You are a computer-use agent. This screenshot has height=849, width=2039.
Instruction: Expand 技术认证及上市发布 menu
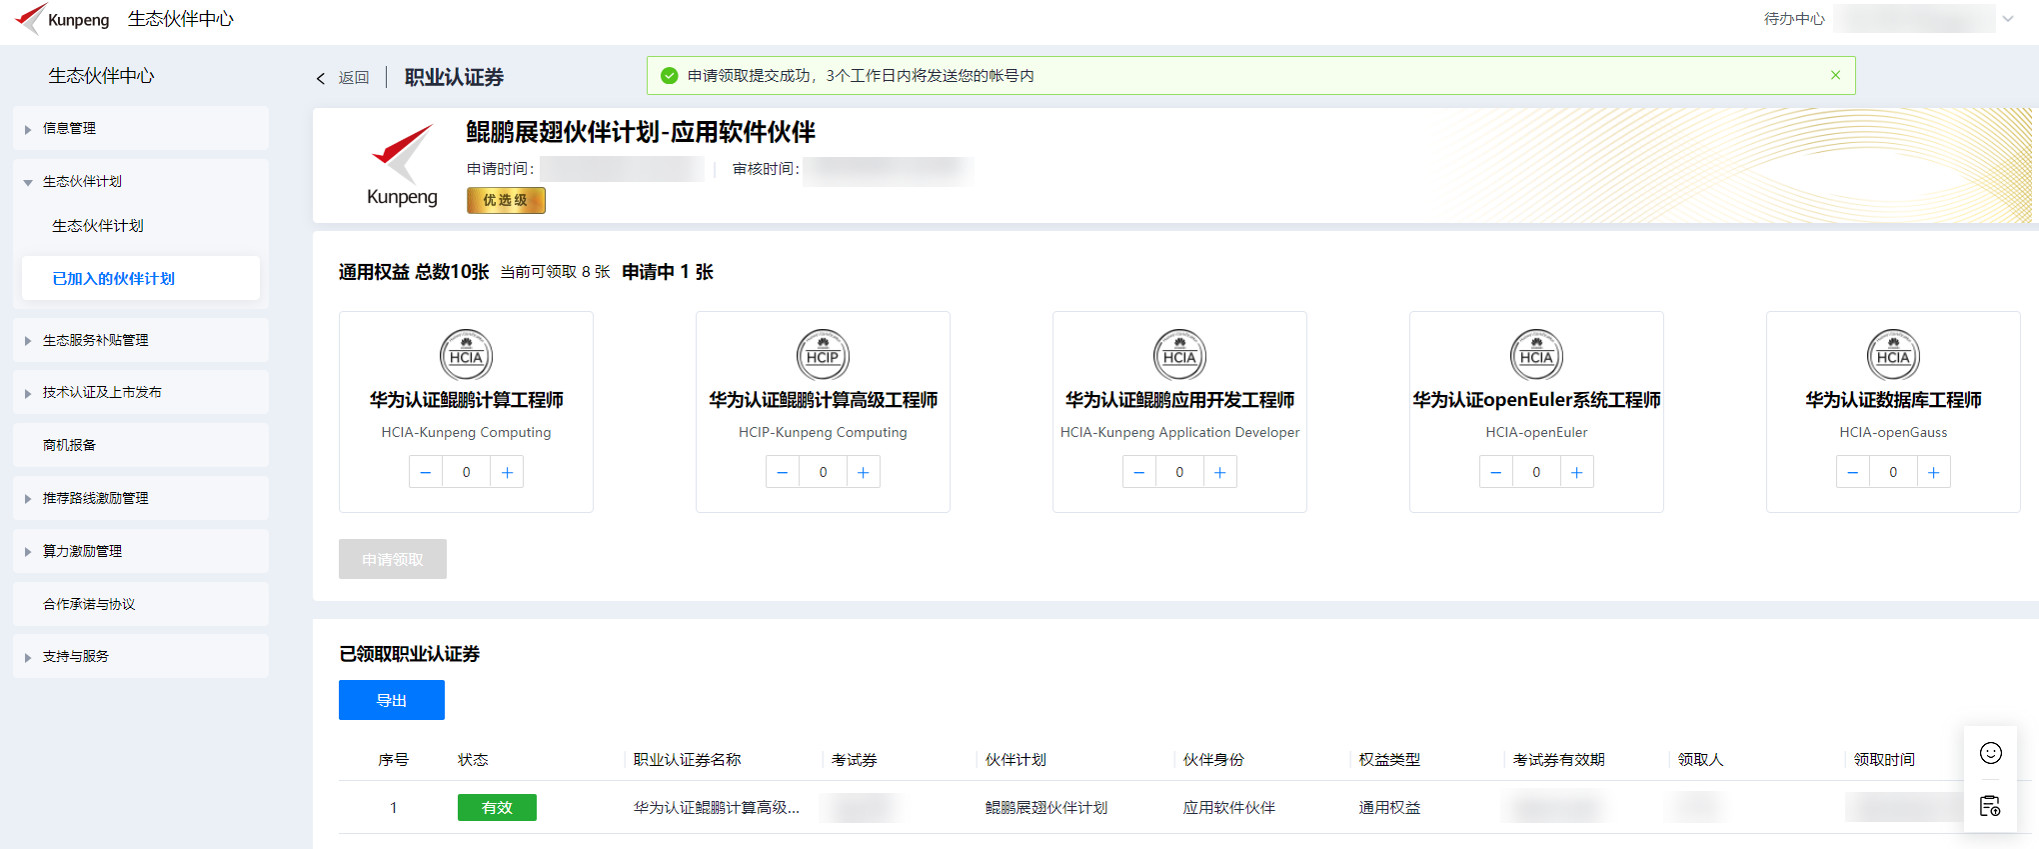point(141,392)
